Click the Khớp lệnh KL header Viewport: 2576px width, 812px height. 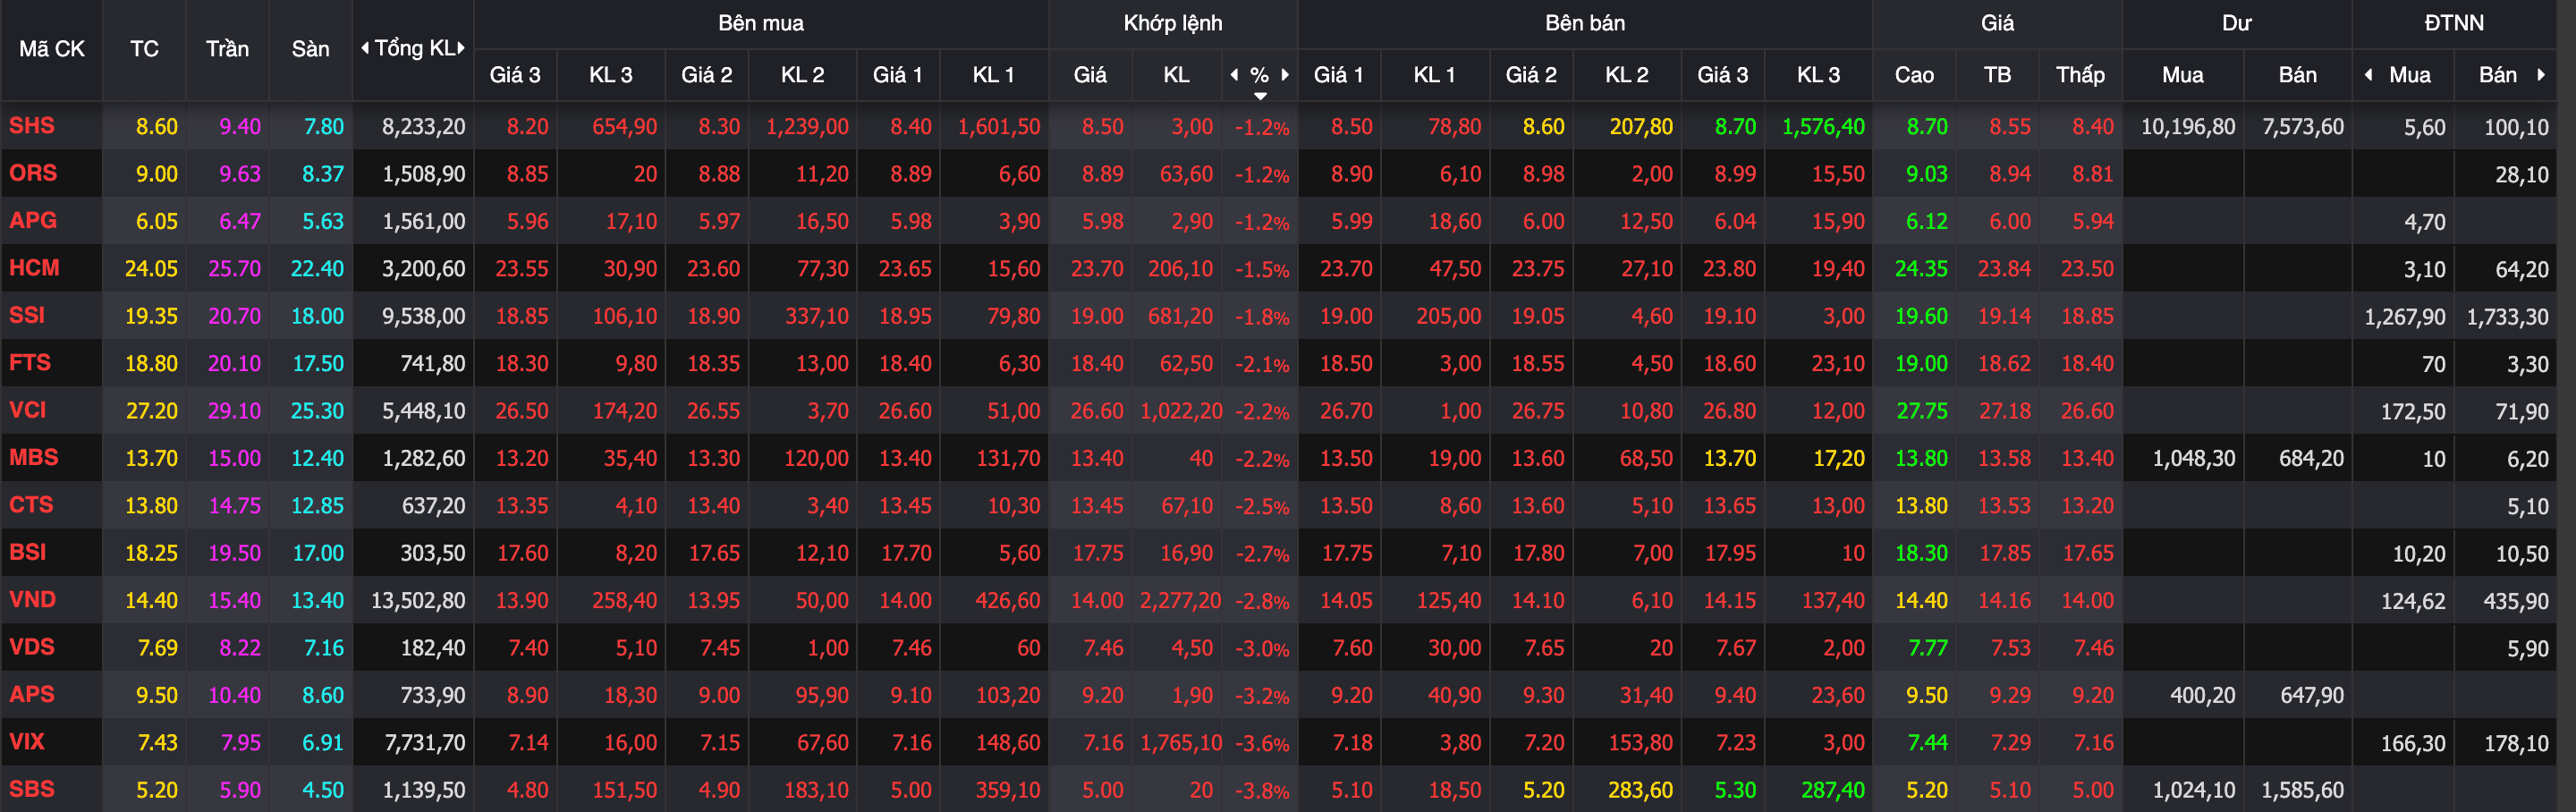pyautogui.click(x=1176, y=75)
